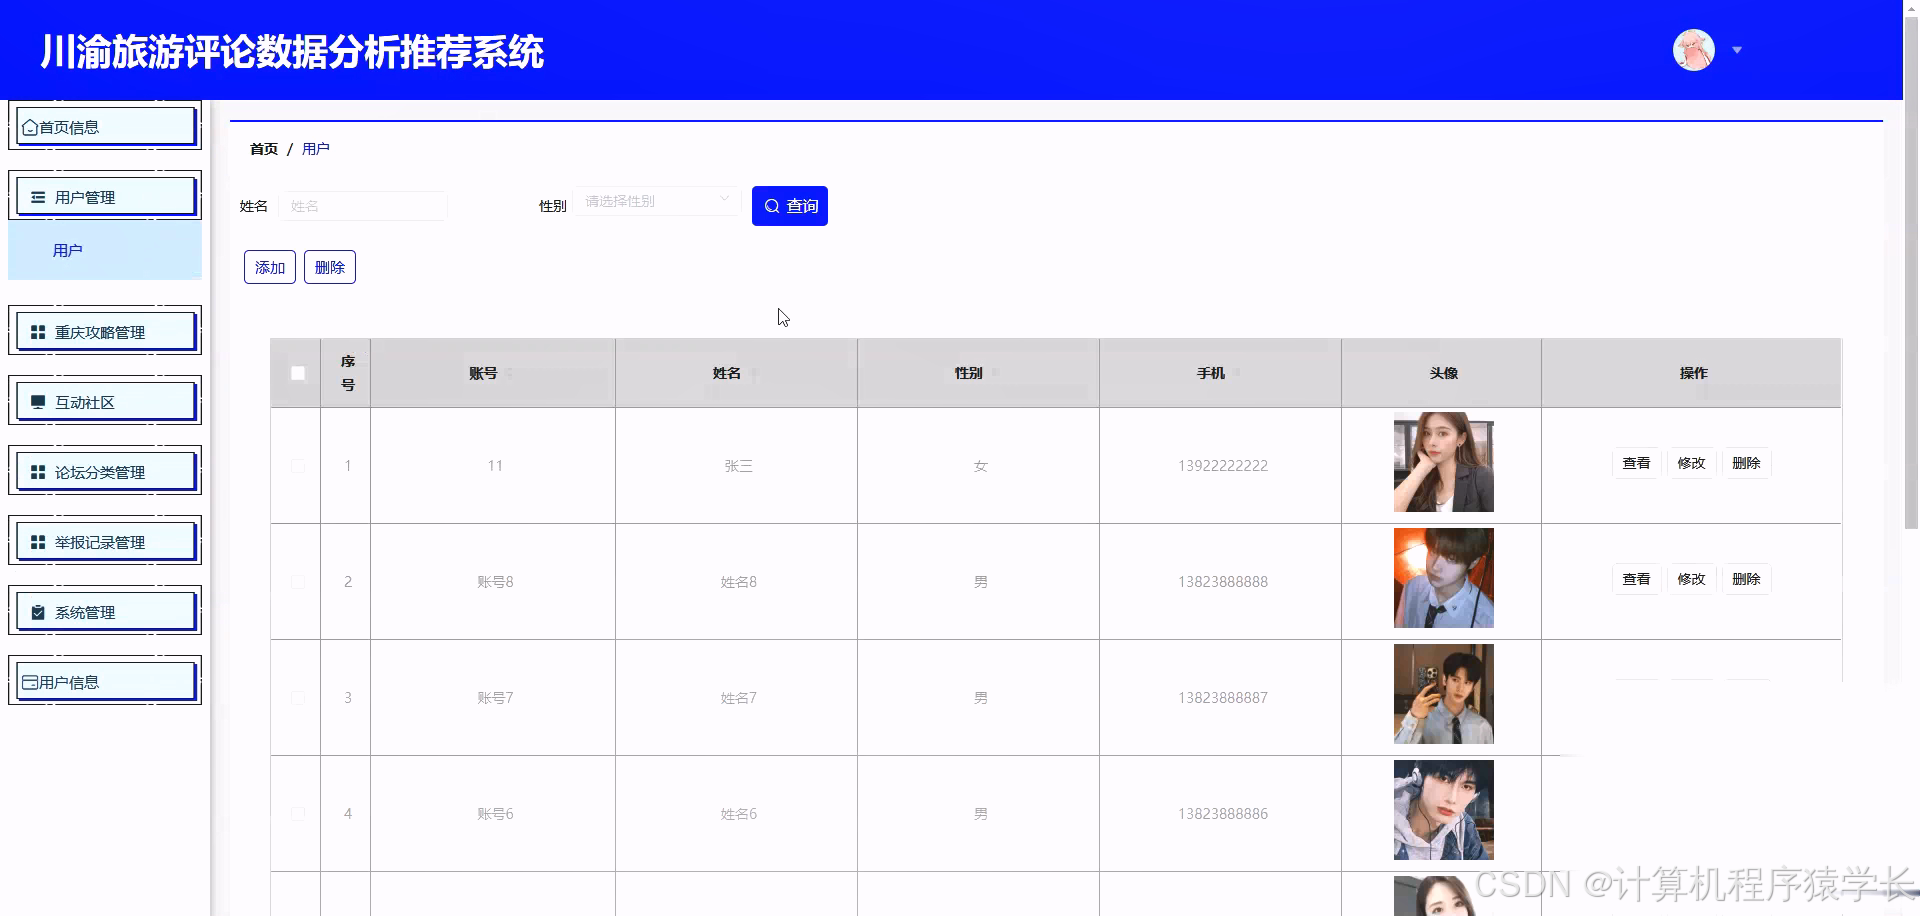The image size is (1920, 916).
Task: Click the 查询 search button
Action: point(790,206)
